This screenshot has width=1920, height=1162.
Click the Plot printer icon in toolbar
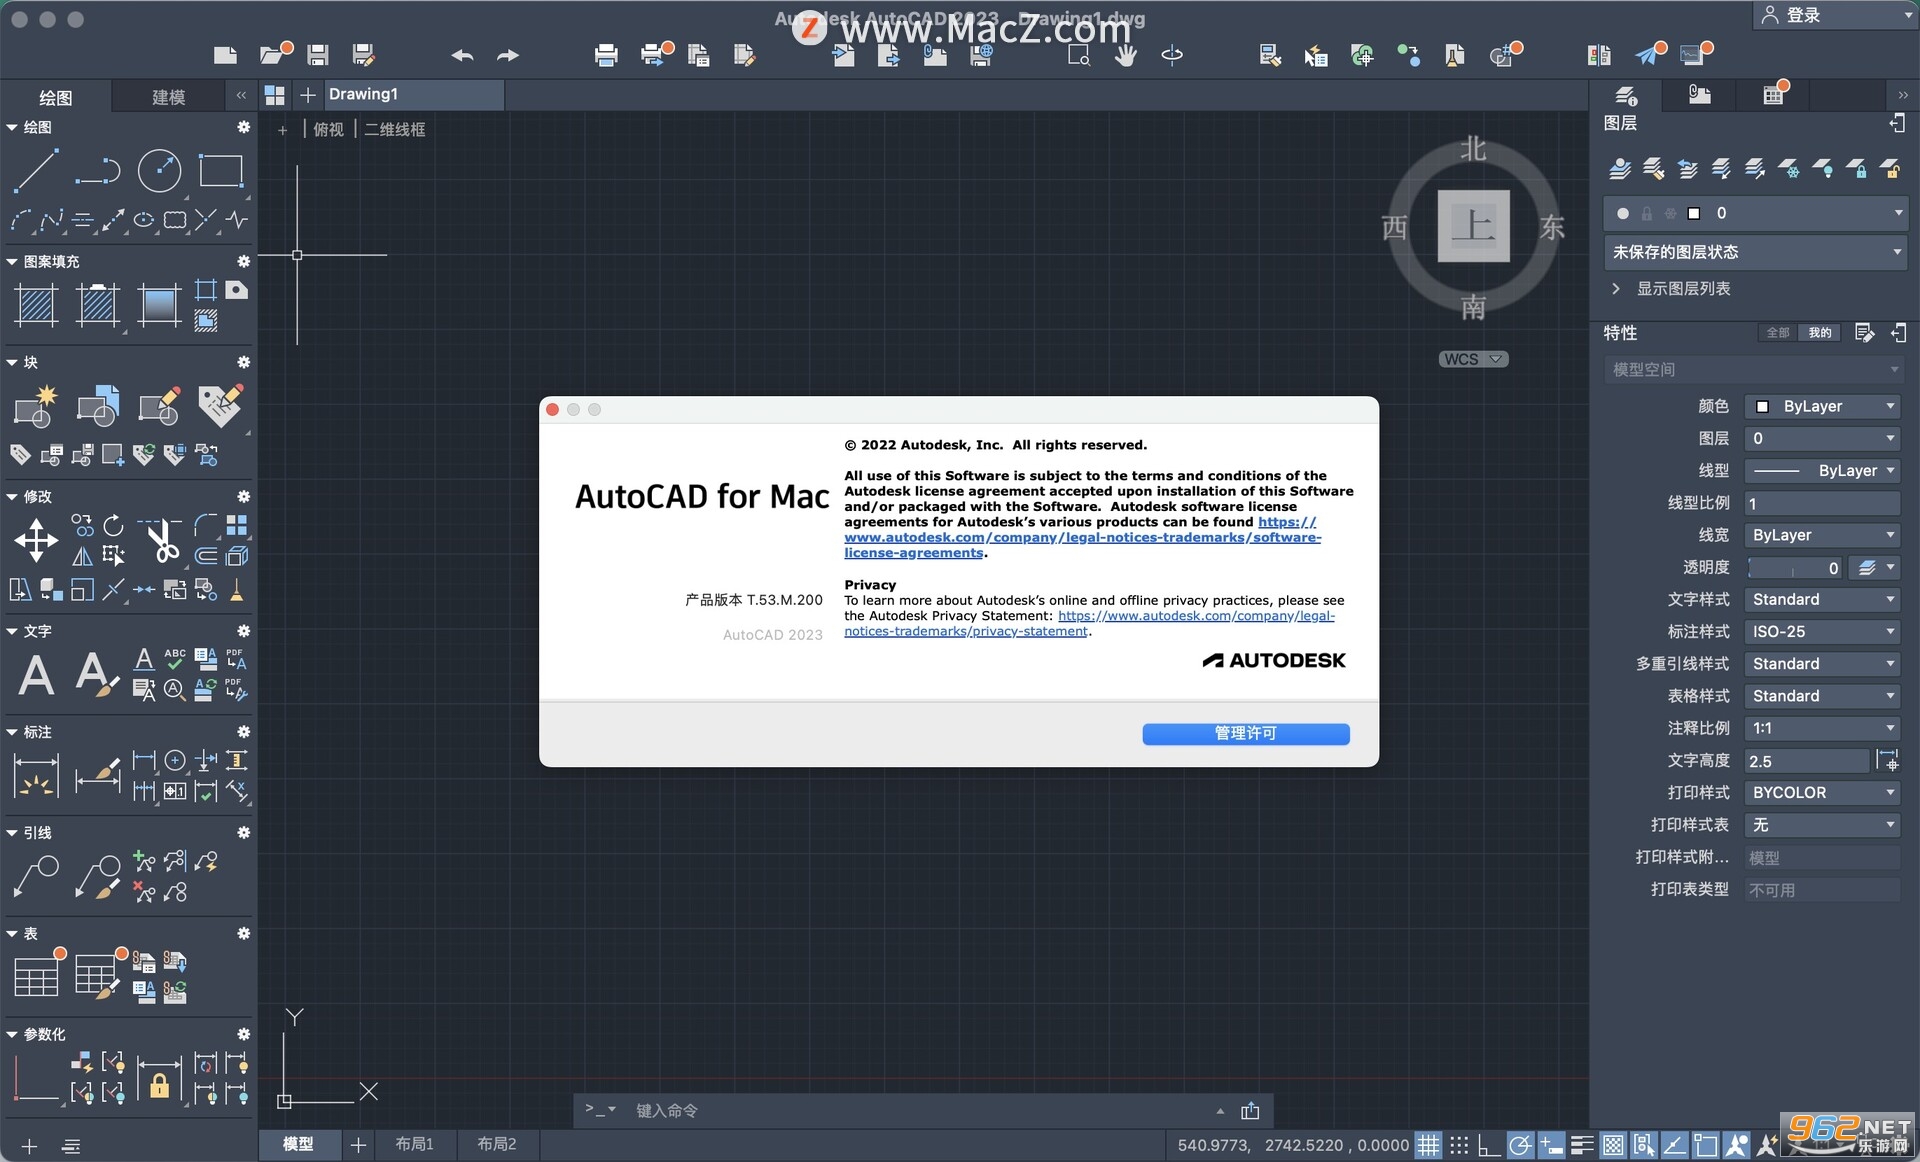click(x=606, y=56)
